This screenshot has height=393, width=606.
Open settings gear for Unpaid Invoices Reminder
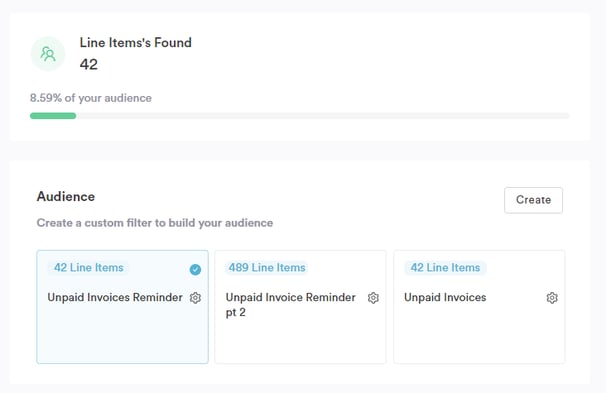(195, 298)
